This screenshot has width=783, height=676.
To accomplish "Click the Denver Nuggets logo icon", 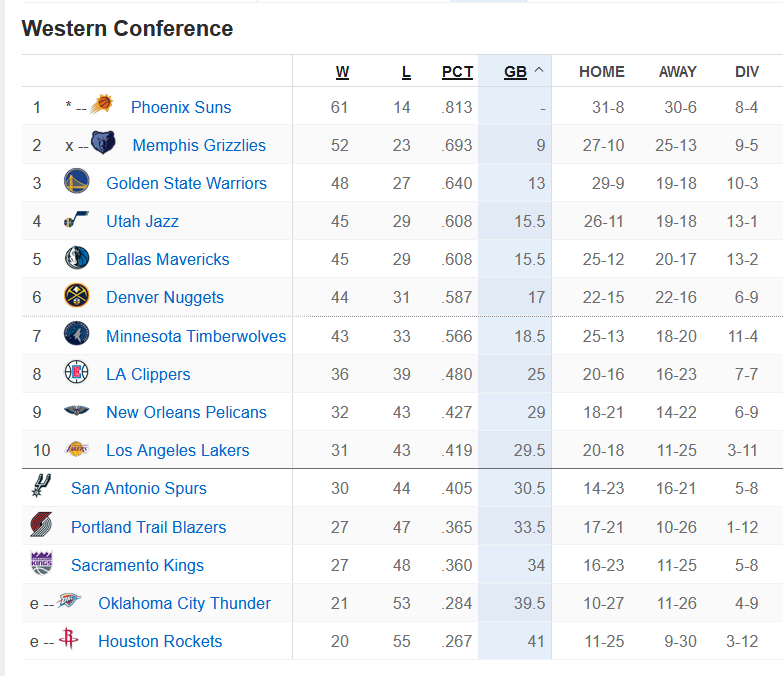I will tap(76, 295).
